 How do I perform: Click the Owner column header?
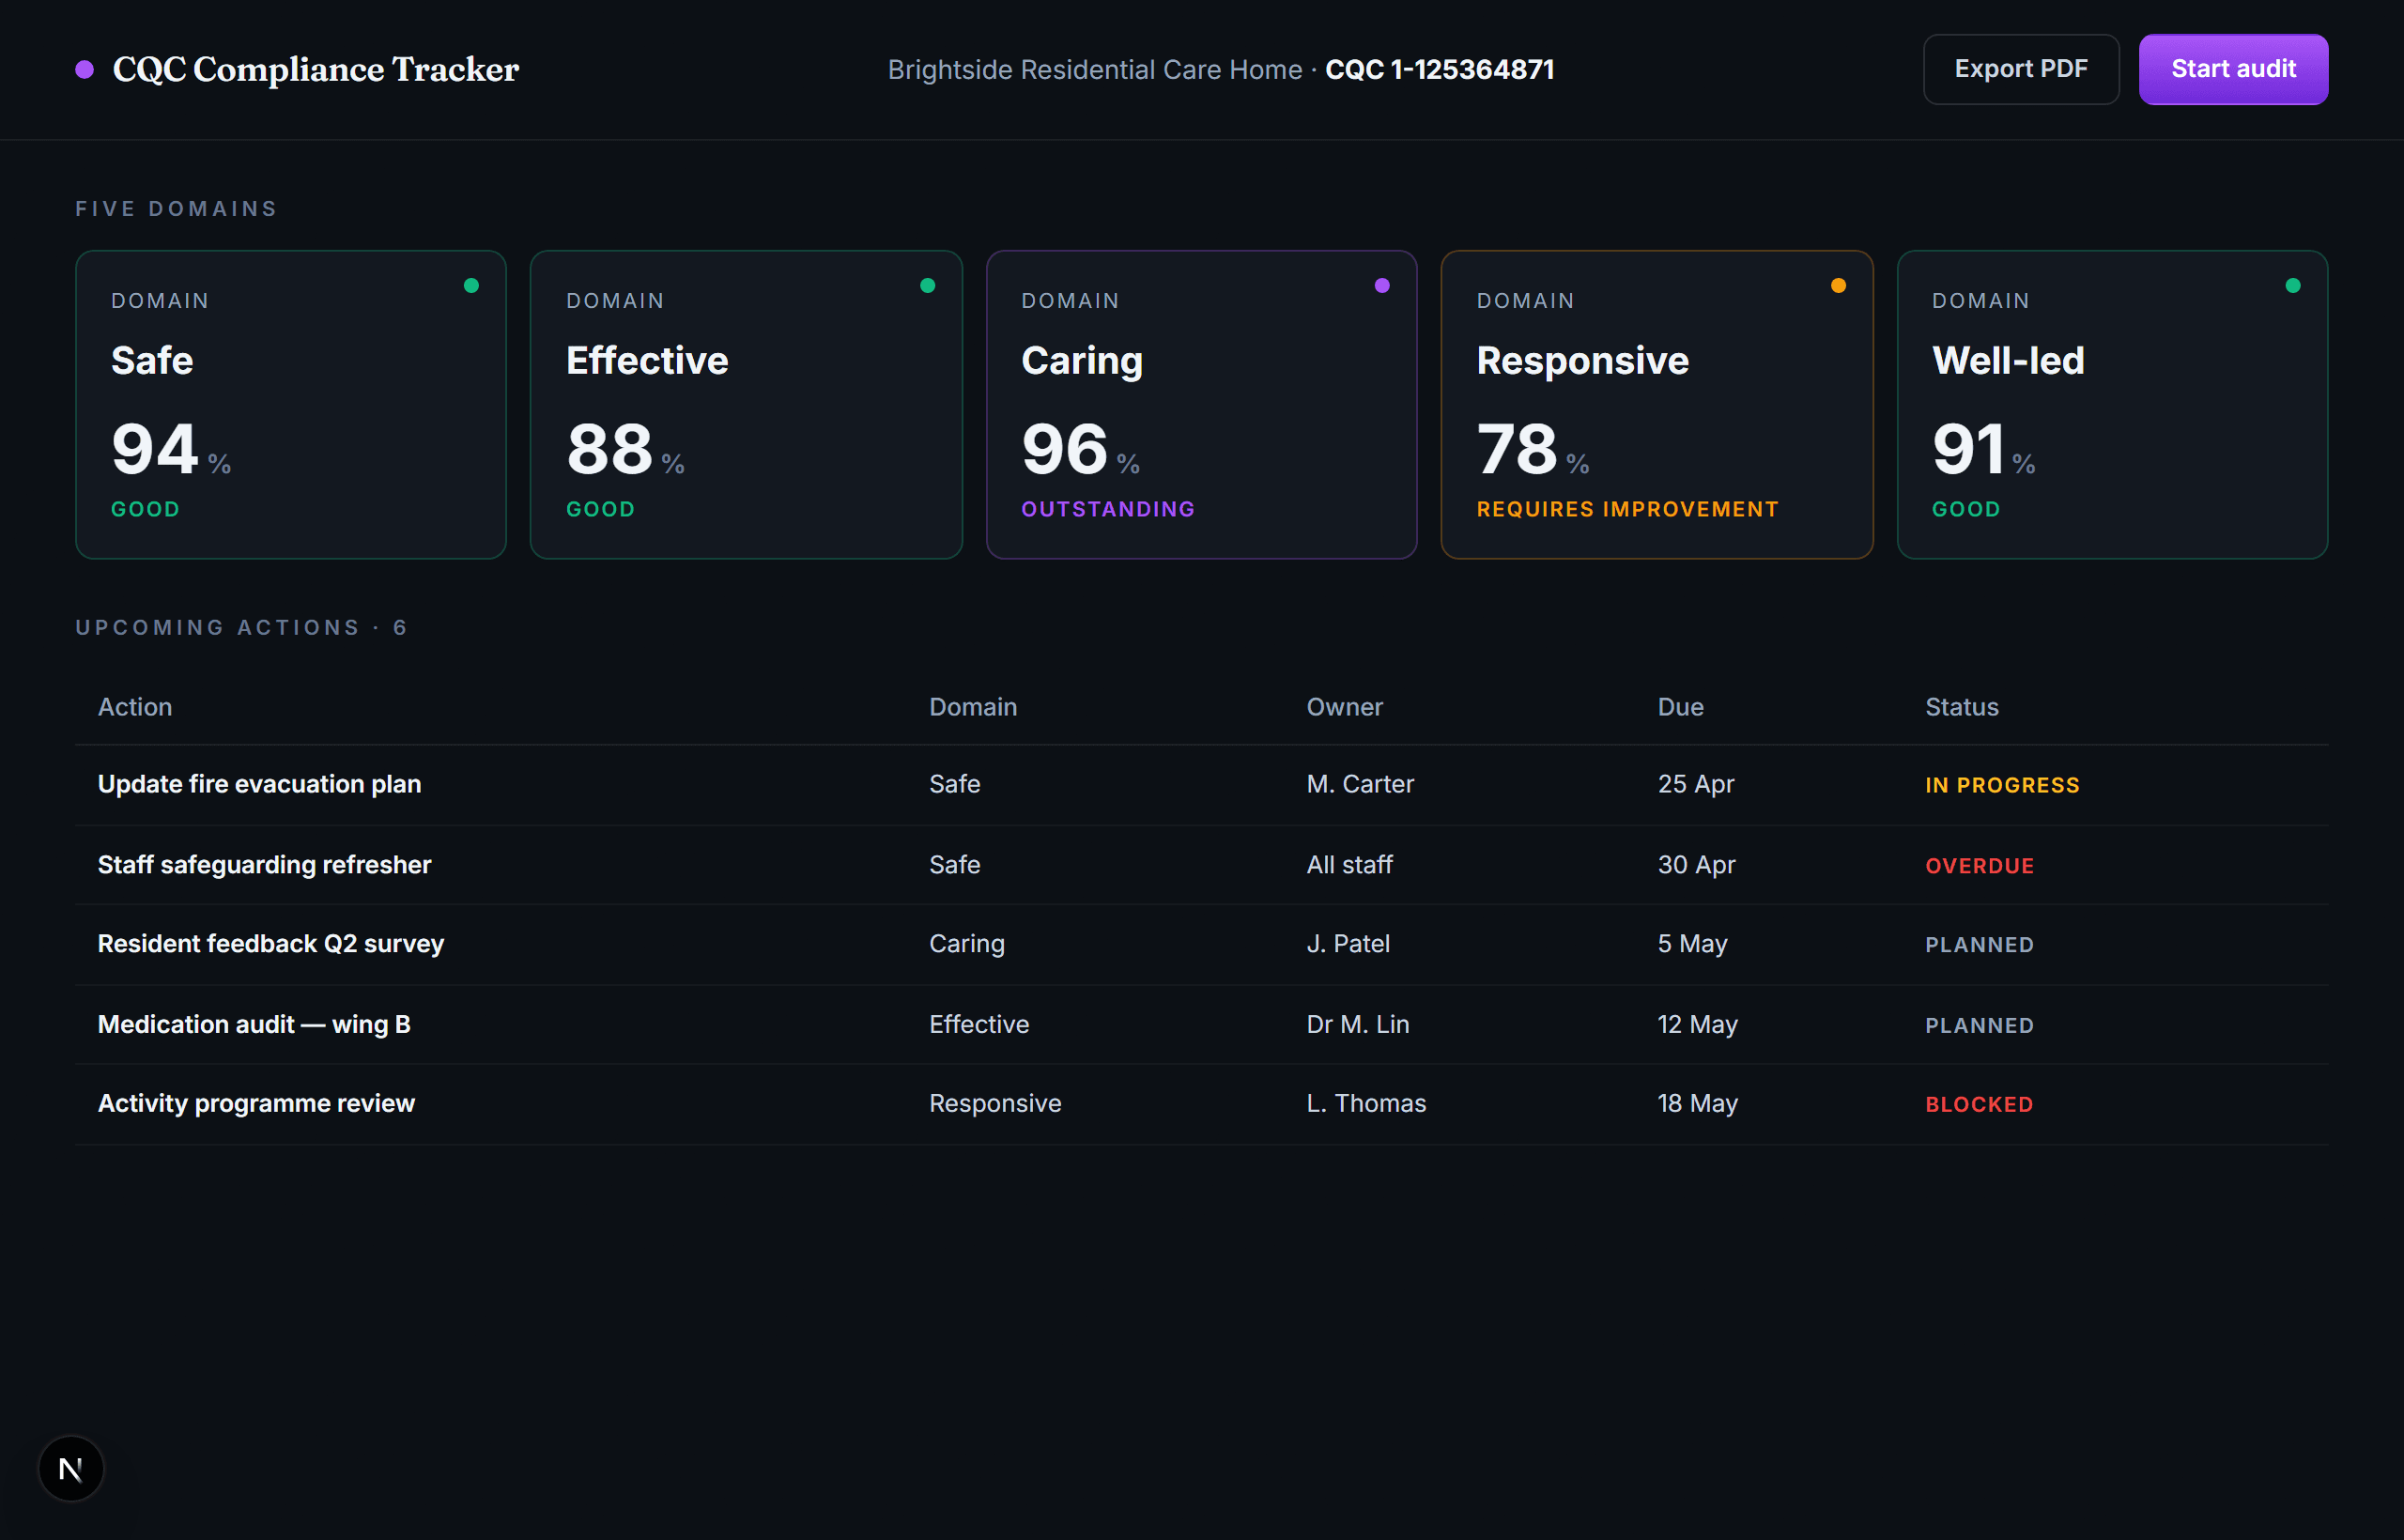pos(1344,707)
